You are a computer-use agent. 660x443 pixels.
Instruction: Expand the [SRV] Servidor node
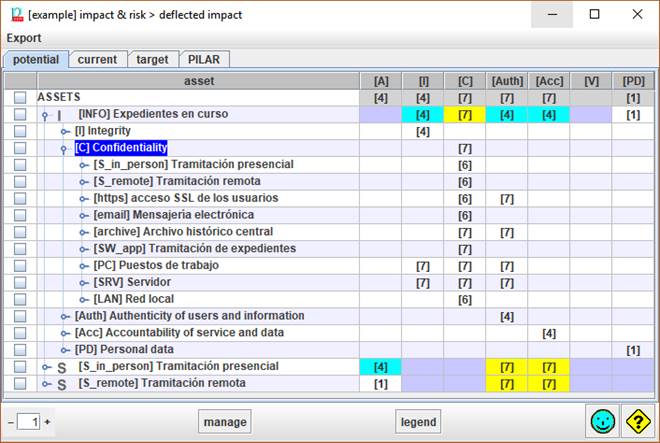coord(83,283)
